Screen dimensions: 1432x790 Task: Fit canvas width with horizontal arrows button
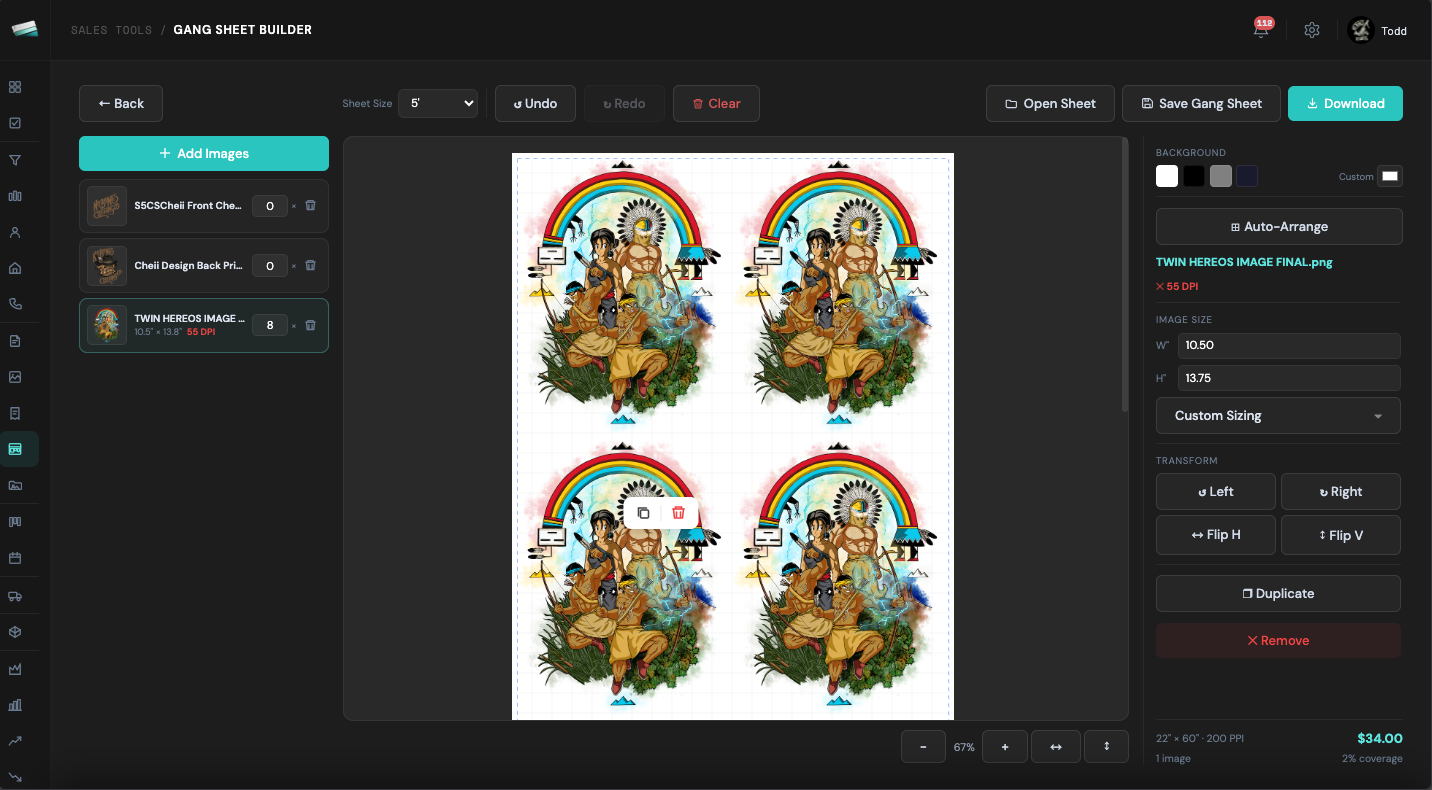click(1056, 747)
